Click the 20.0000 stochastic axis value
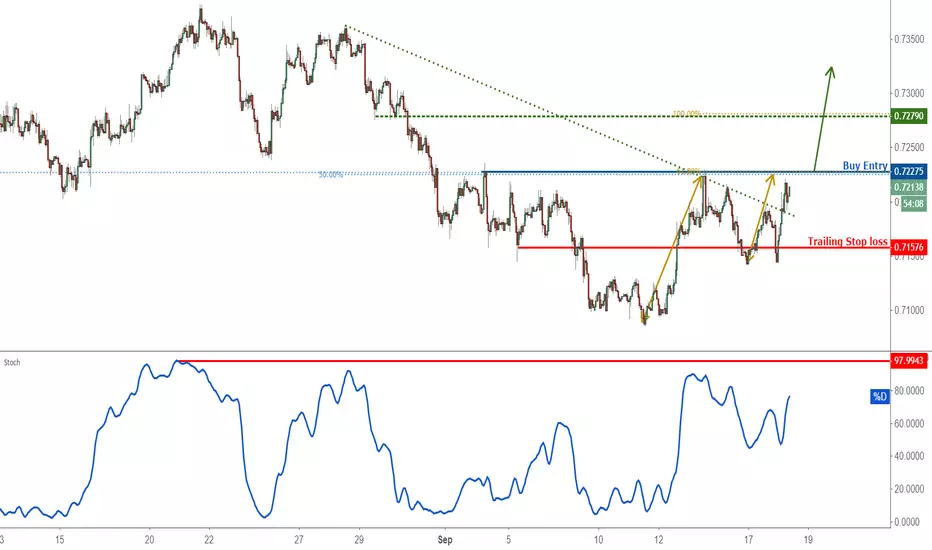The width and height of the screenshot is (932, 550). (x=909, y=489)
